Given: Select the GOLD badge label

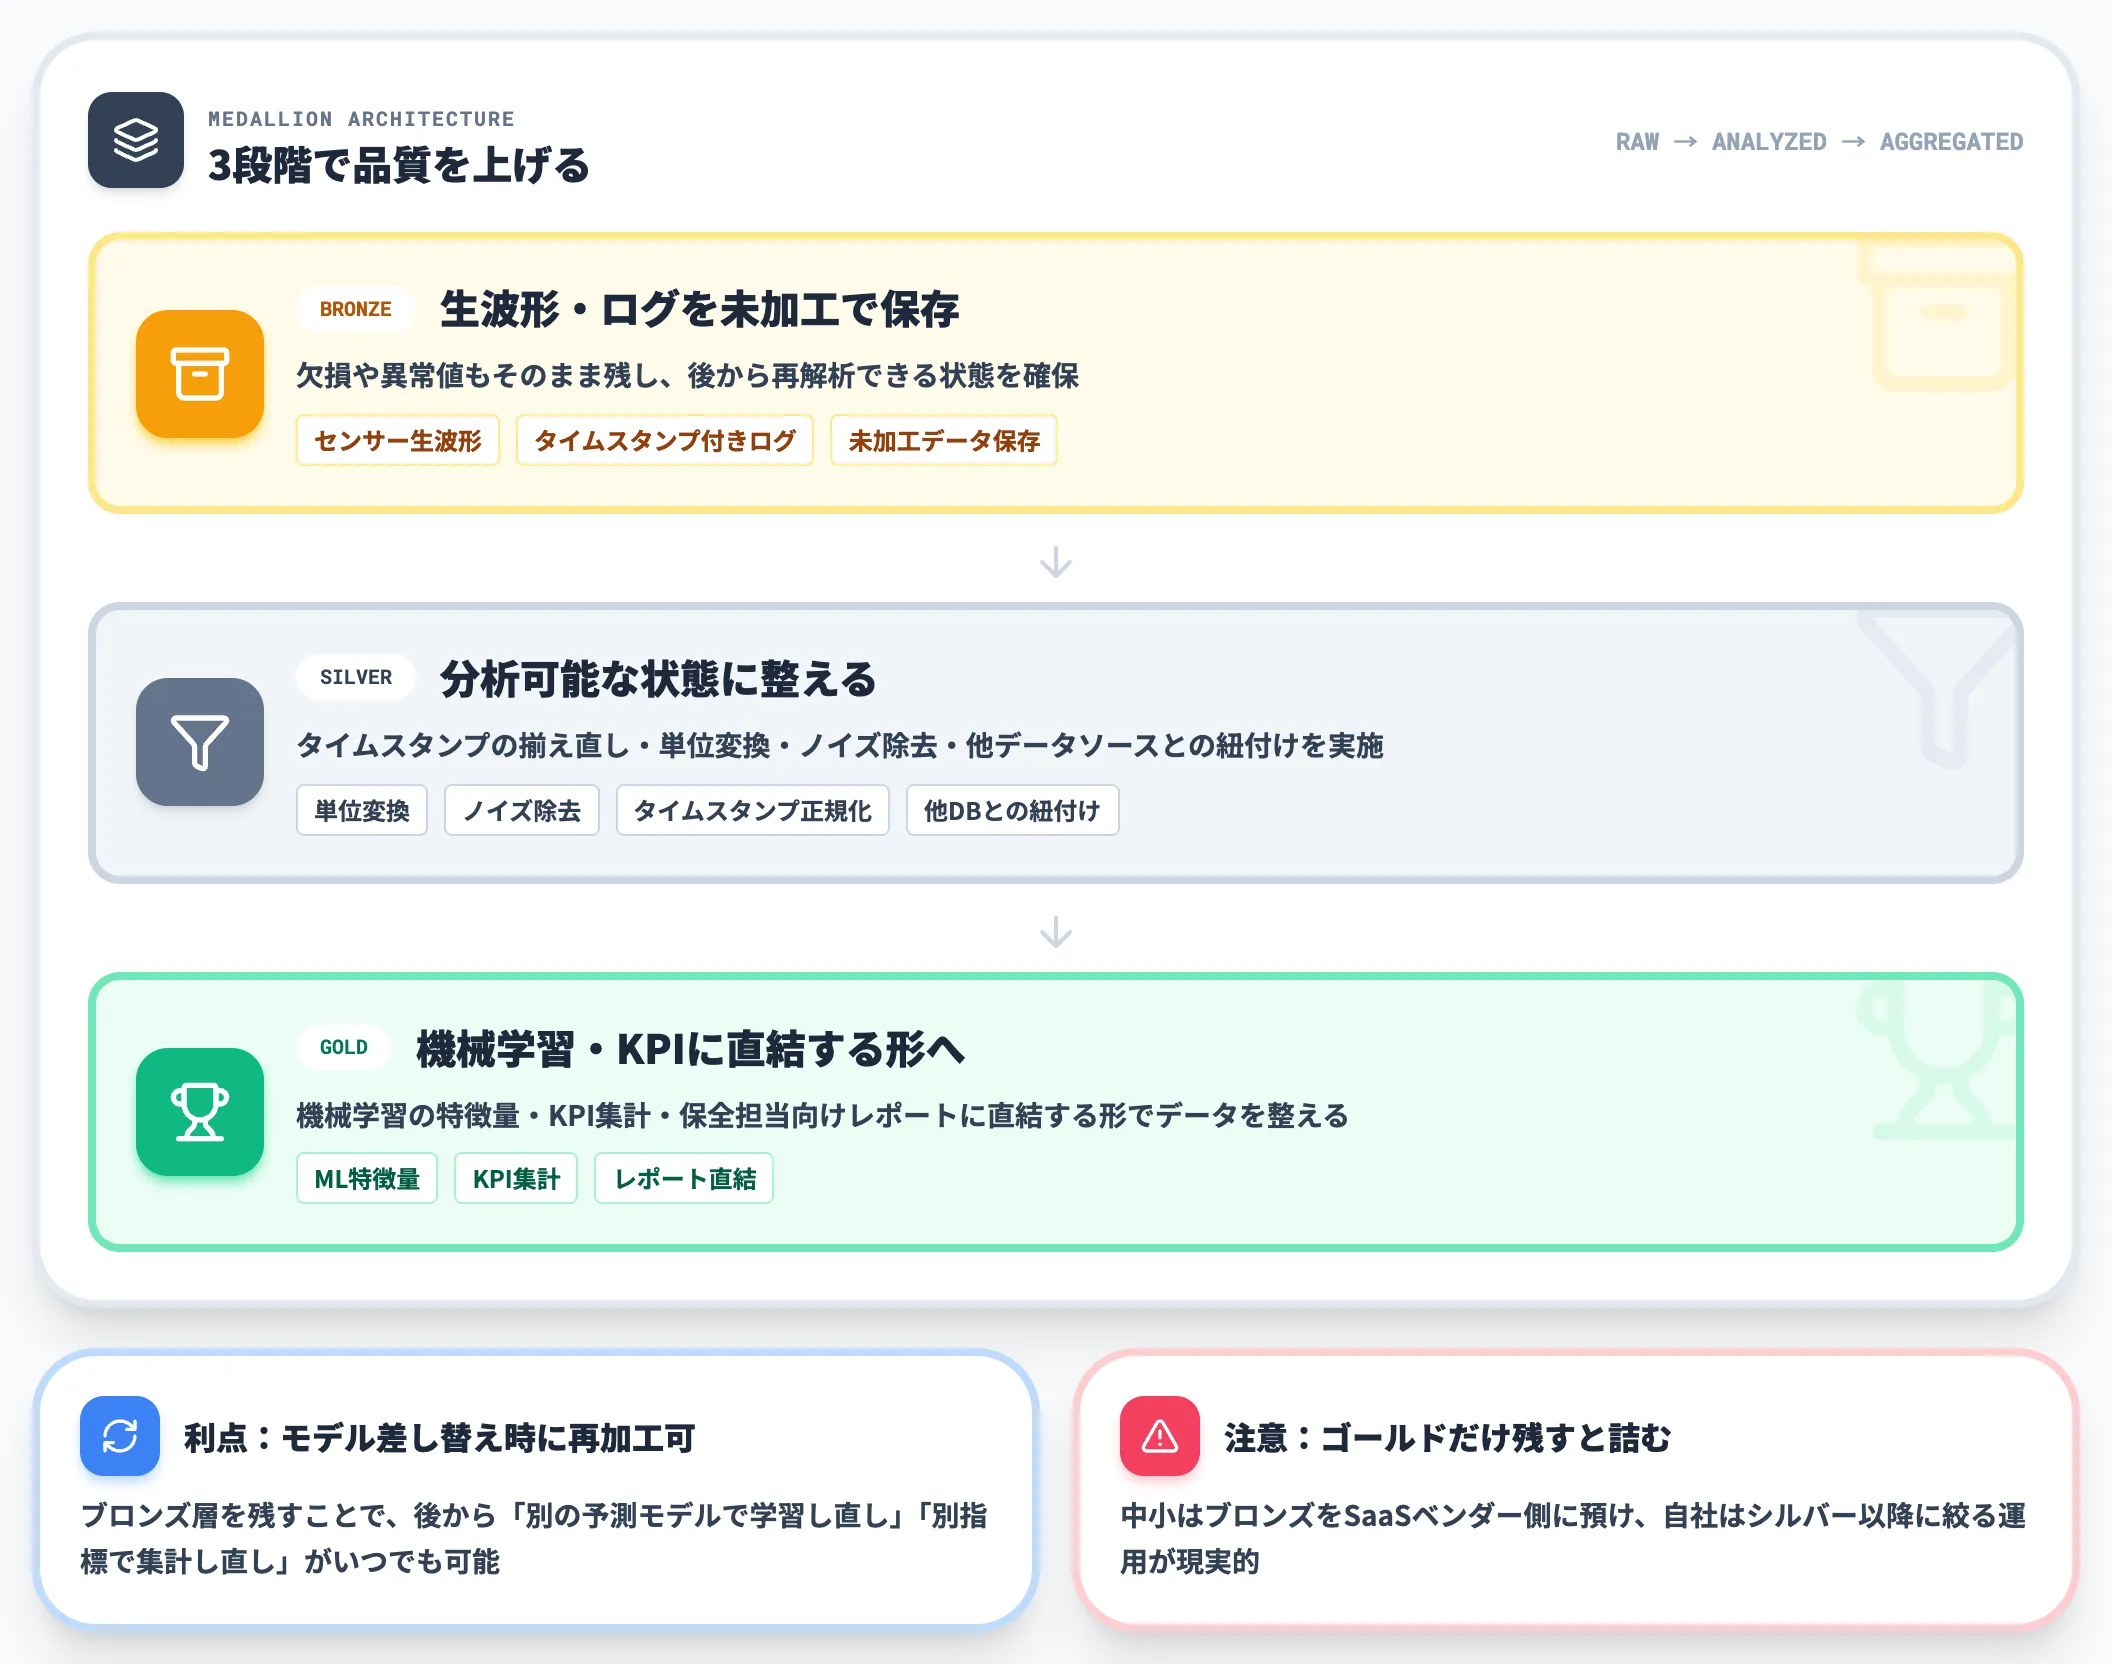Looking at the screenshot, I should pyautogui.click(x=344, y=1047).
